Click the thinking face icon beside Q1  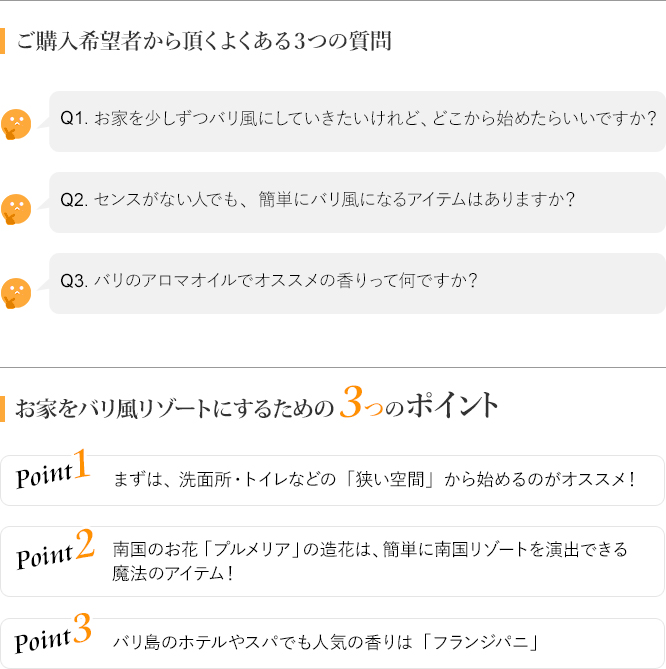click(x=16, y=124)
